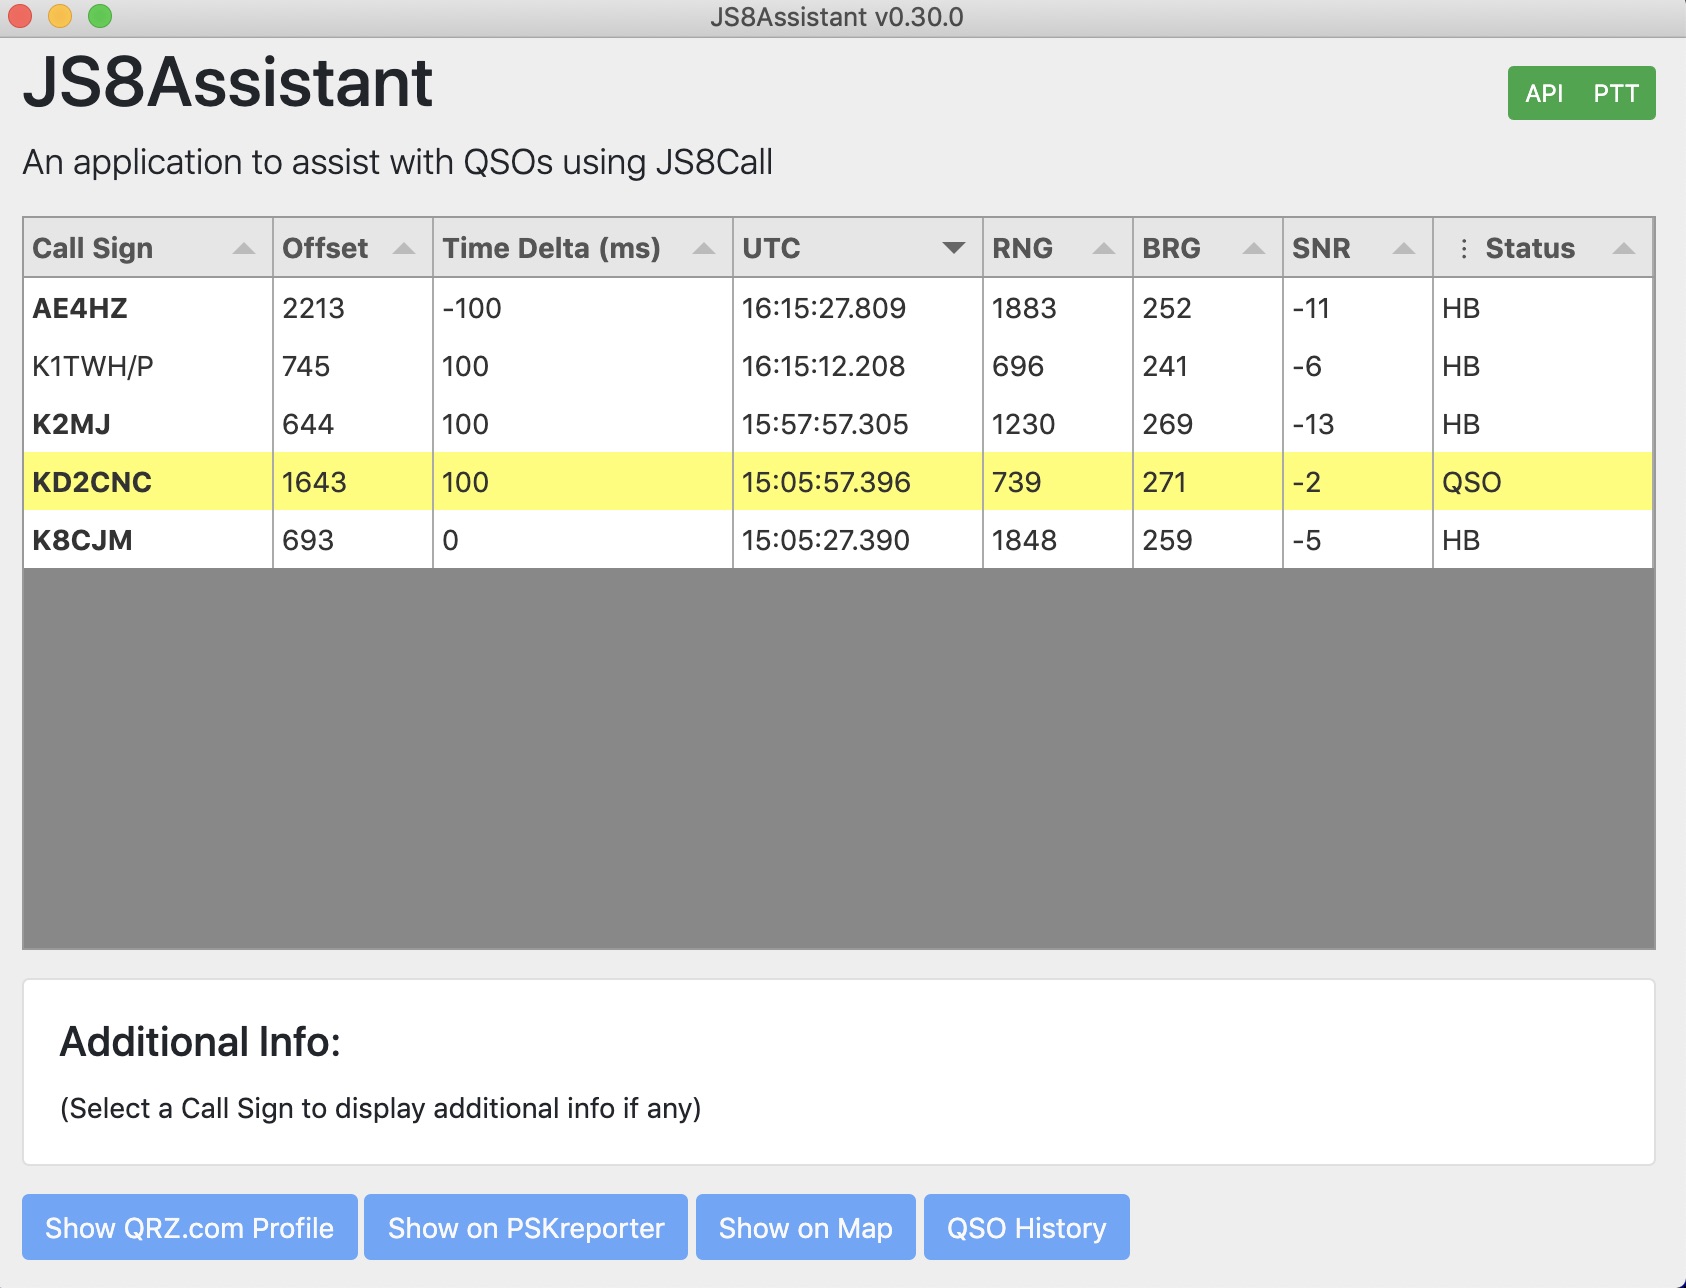Sort bearing with the BRG arrow
Image resolution: width=1686 pixels, height=1288 pixels.
[1254, 249]
